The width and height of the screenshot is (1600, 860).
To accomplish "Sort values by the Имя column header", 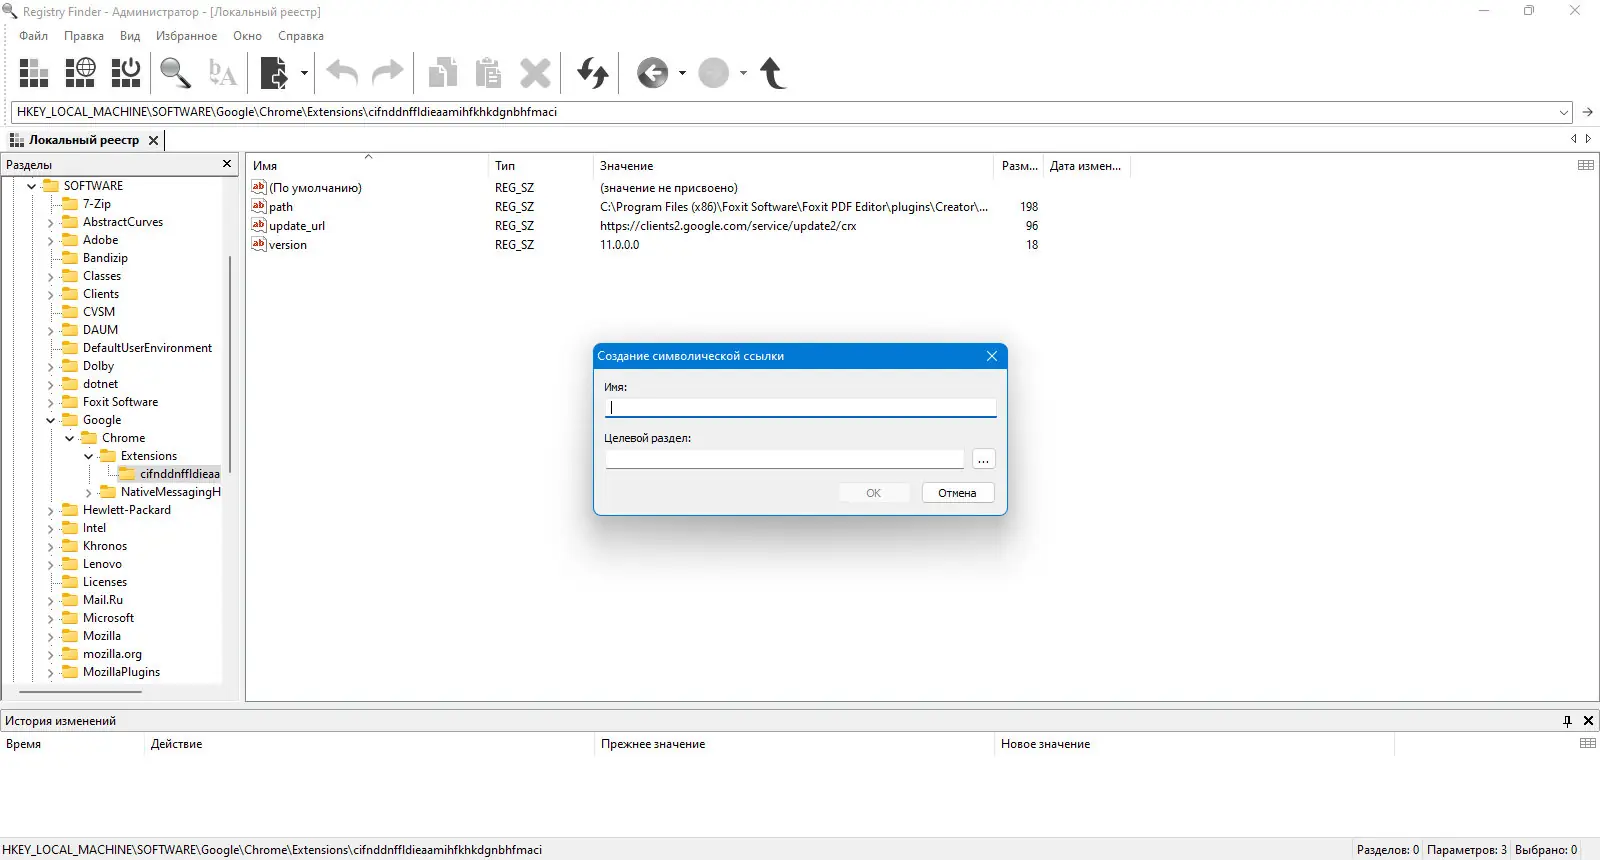I will [367, 165].
